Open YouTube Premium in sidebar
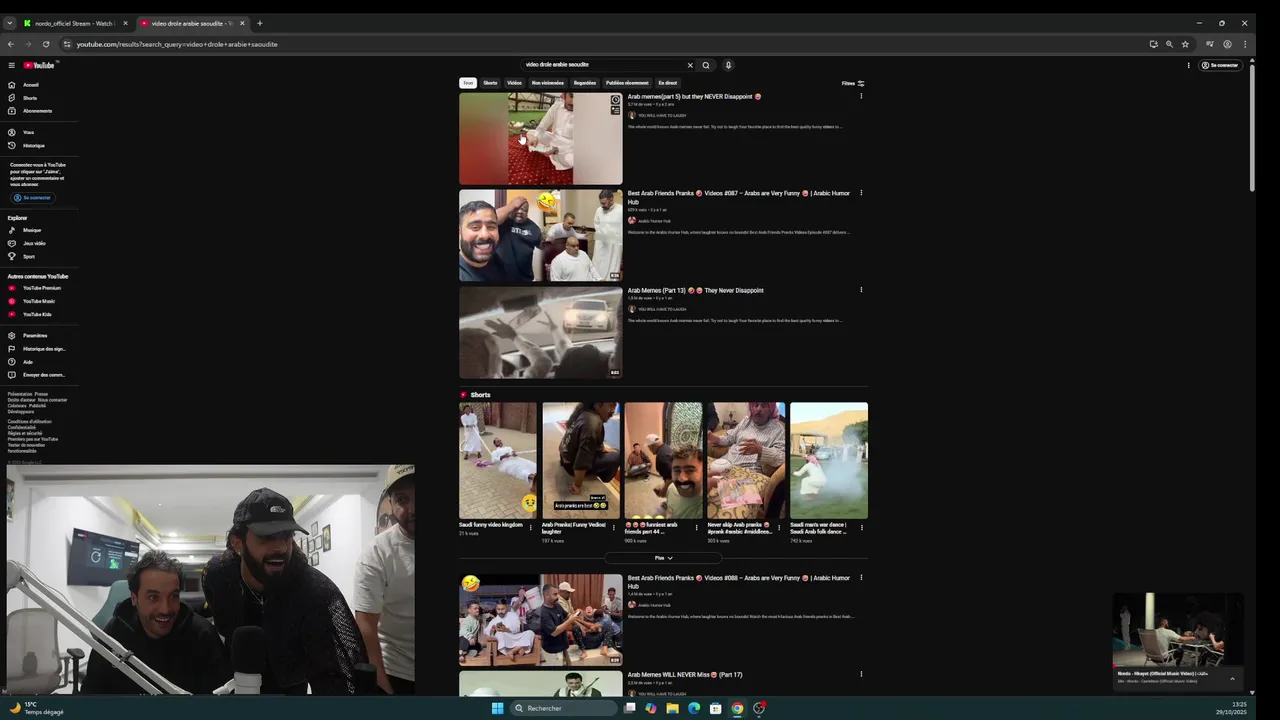Viewport: 1280px width, 720px height. 42,288
